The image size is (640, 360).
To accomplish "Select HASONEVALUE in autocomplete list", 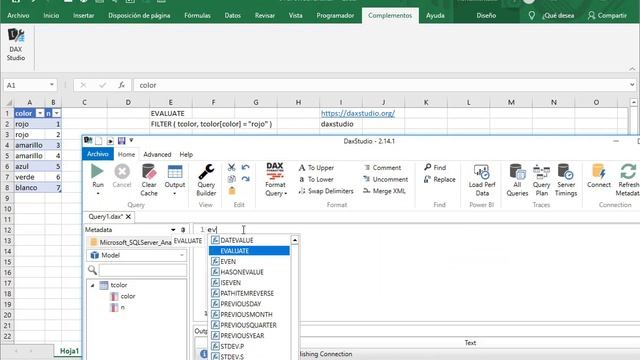I will [249, 272].
